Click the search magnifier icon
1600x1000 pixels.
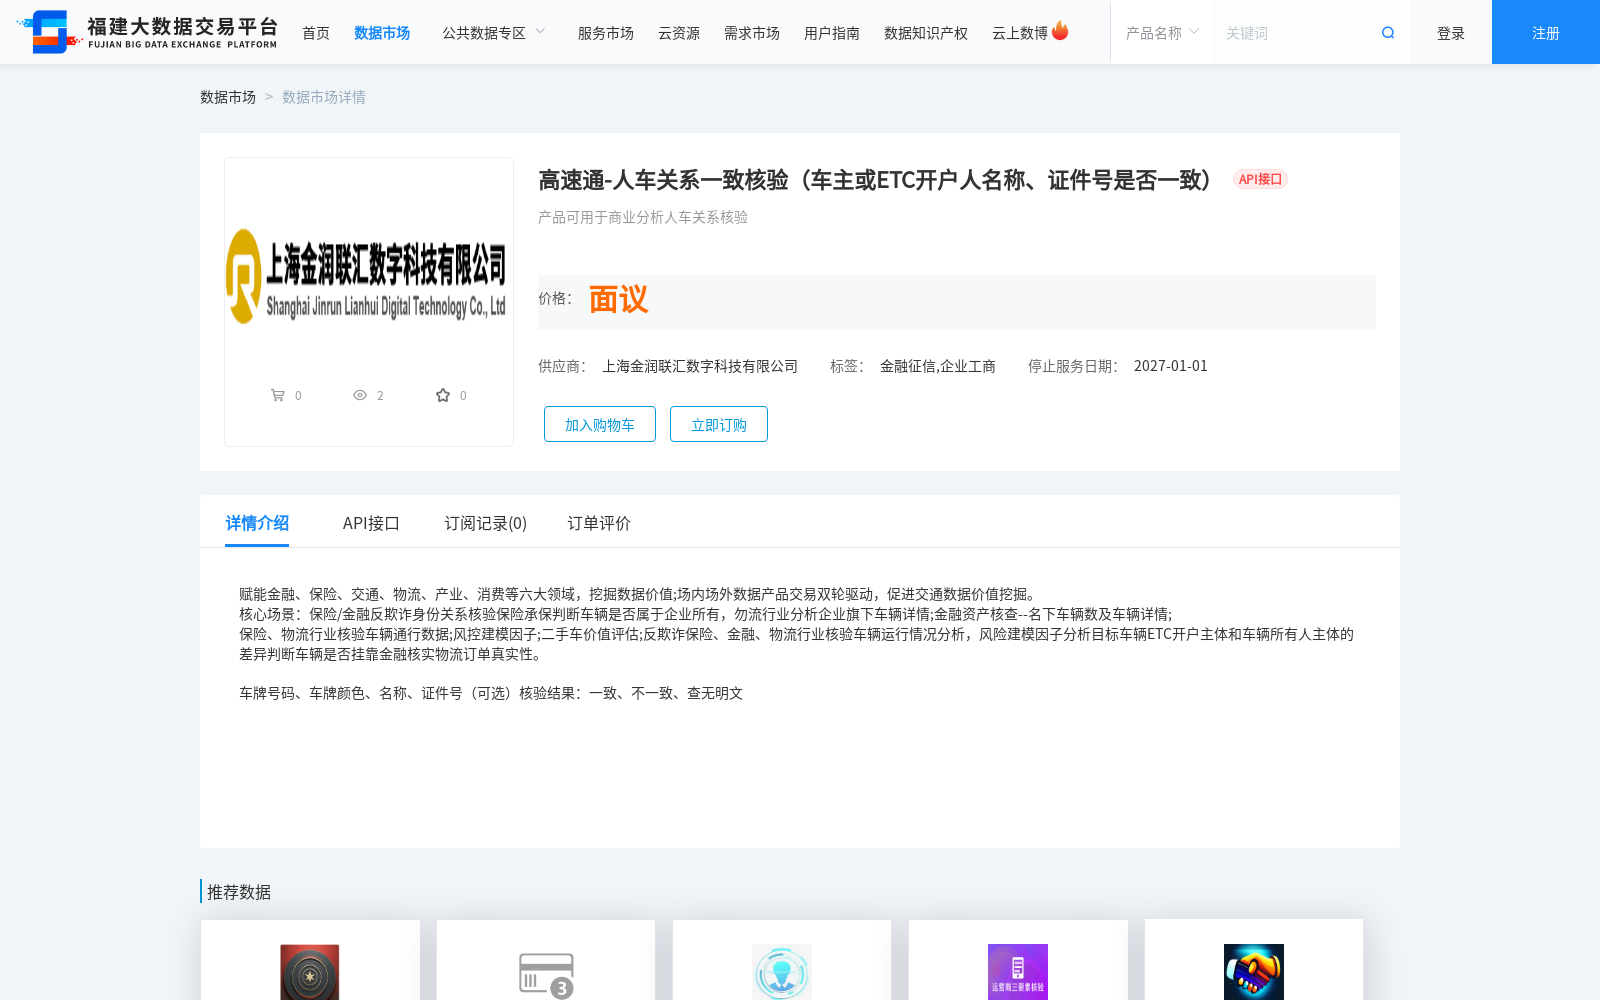click(x=1388, y=33)
